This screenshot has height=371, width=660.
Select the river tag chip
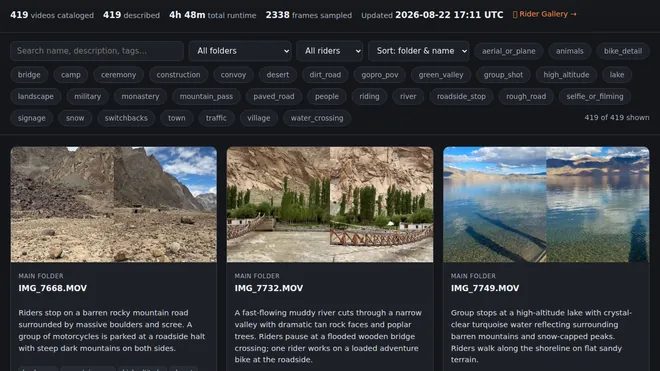click(408, 96)
